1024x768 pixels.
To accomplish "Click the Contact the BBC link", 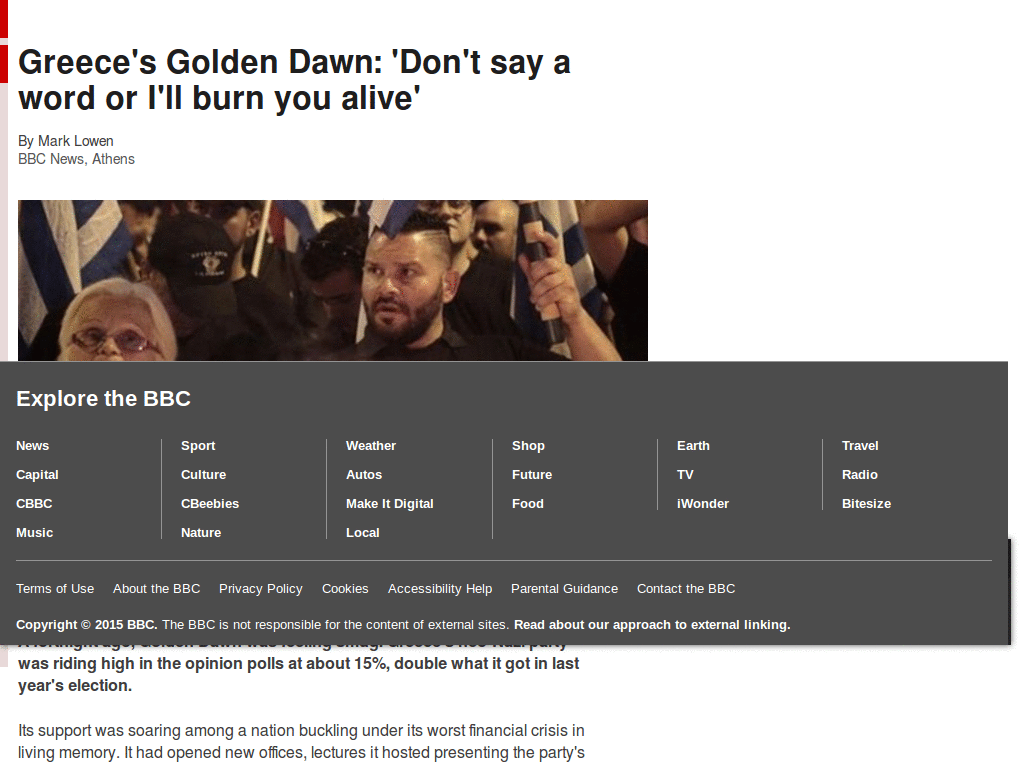I will click(686, 589).
